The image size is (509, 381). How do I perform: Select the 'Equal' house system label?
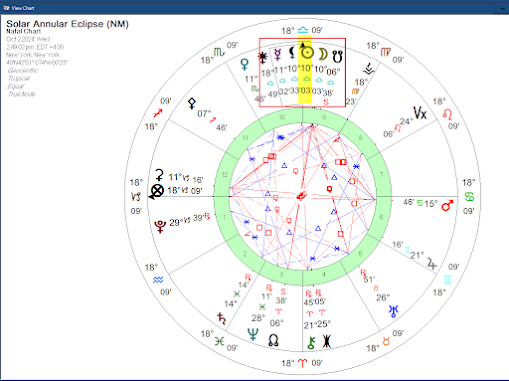(16, 86)
